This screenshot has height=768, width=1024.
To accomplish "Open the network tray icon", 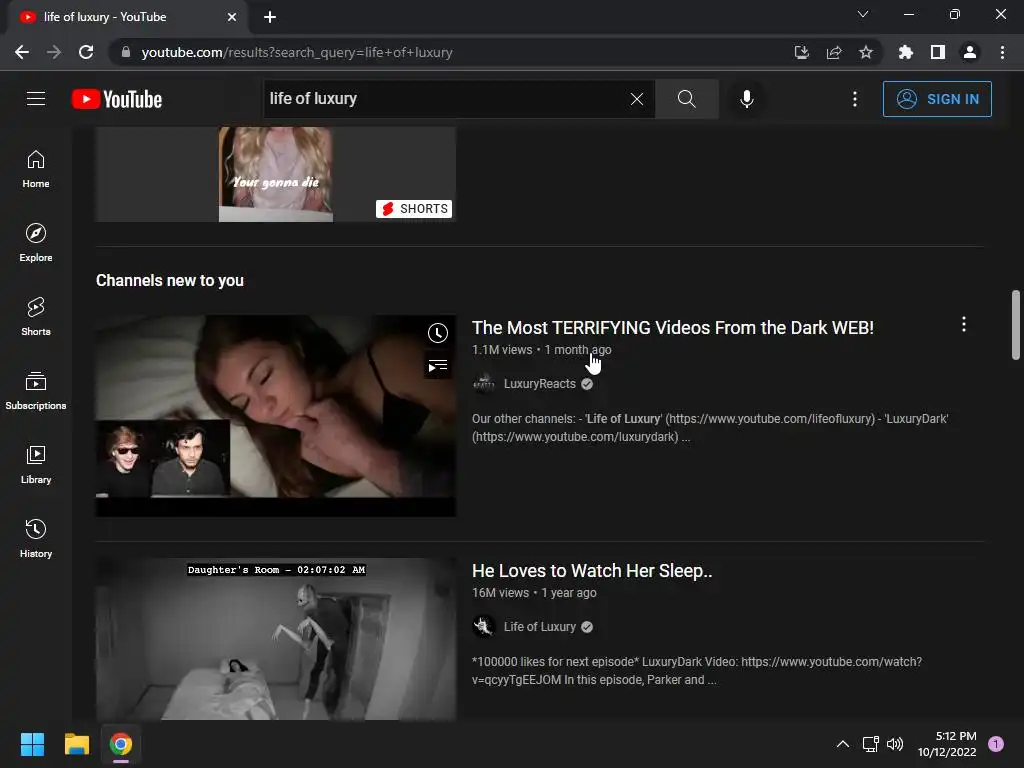I will pos(870,744).
